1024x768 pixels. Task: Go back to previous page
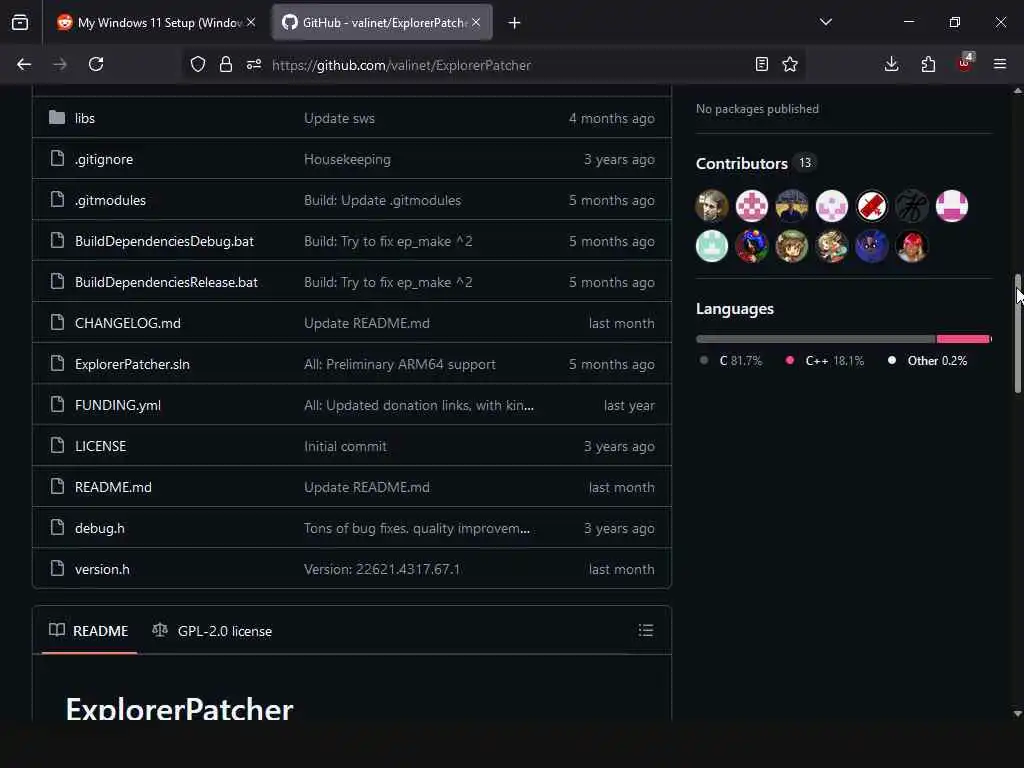pyautogui.click(x=24, y=65)
